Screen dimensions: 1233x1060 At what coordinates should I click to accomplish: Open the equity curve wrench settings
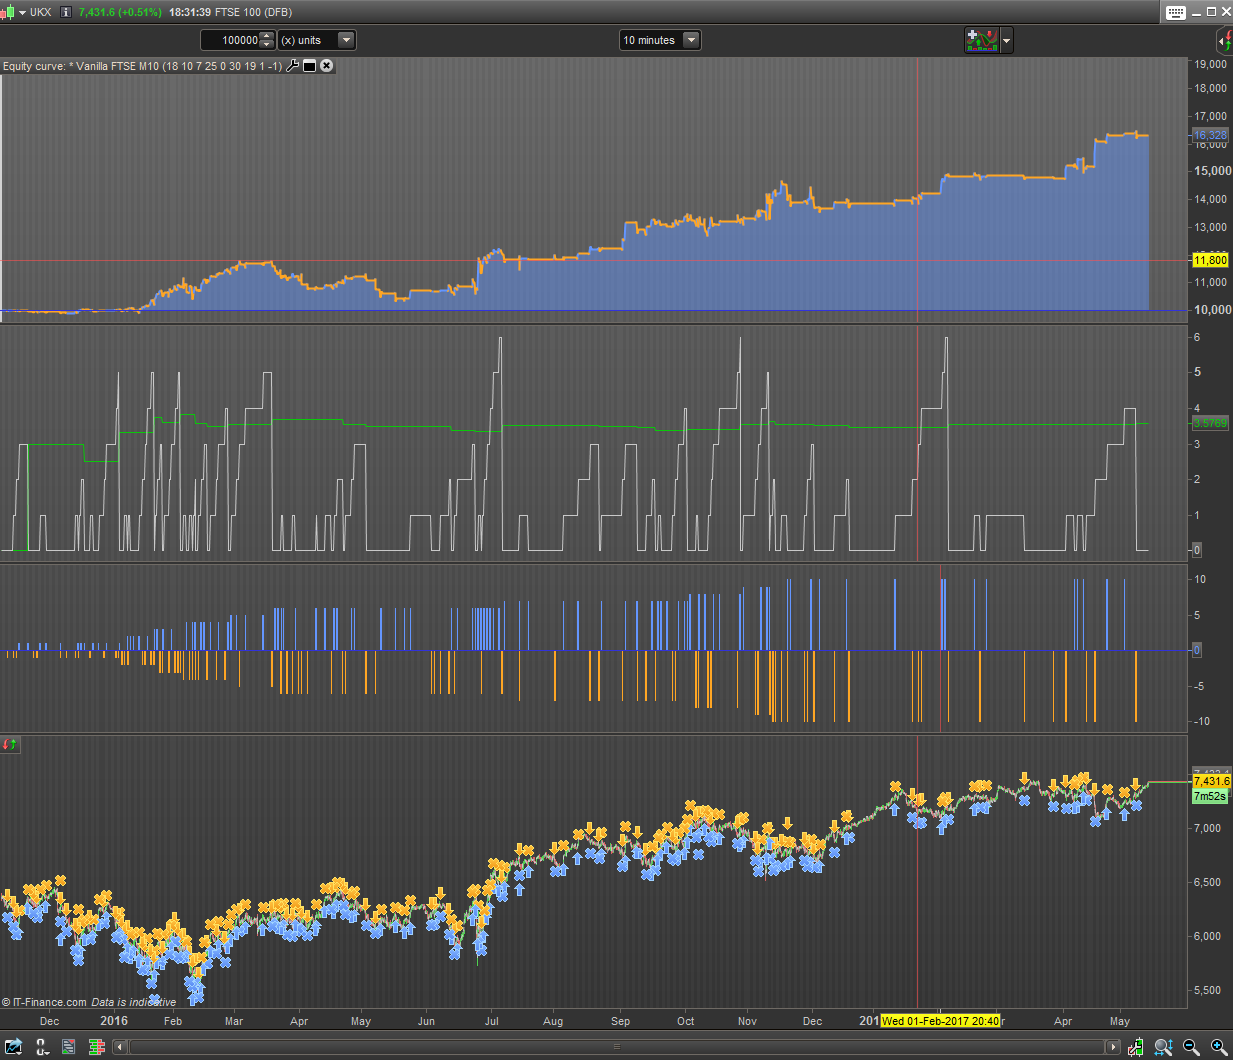pos(293,66)
